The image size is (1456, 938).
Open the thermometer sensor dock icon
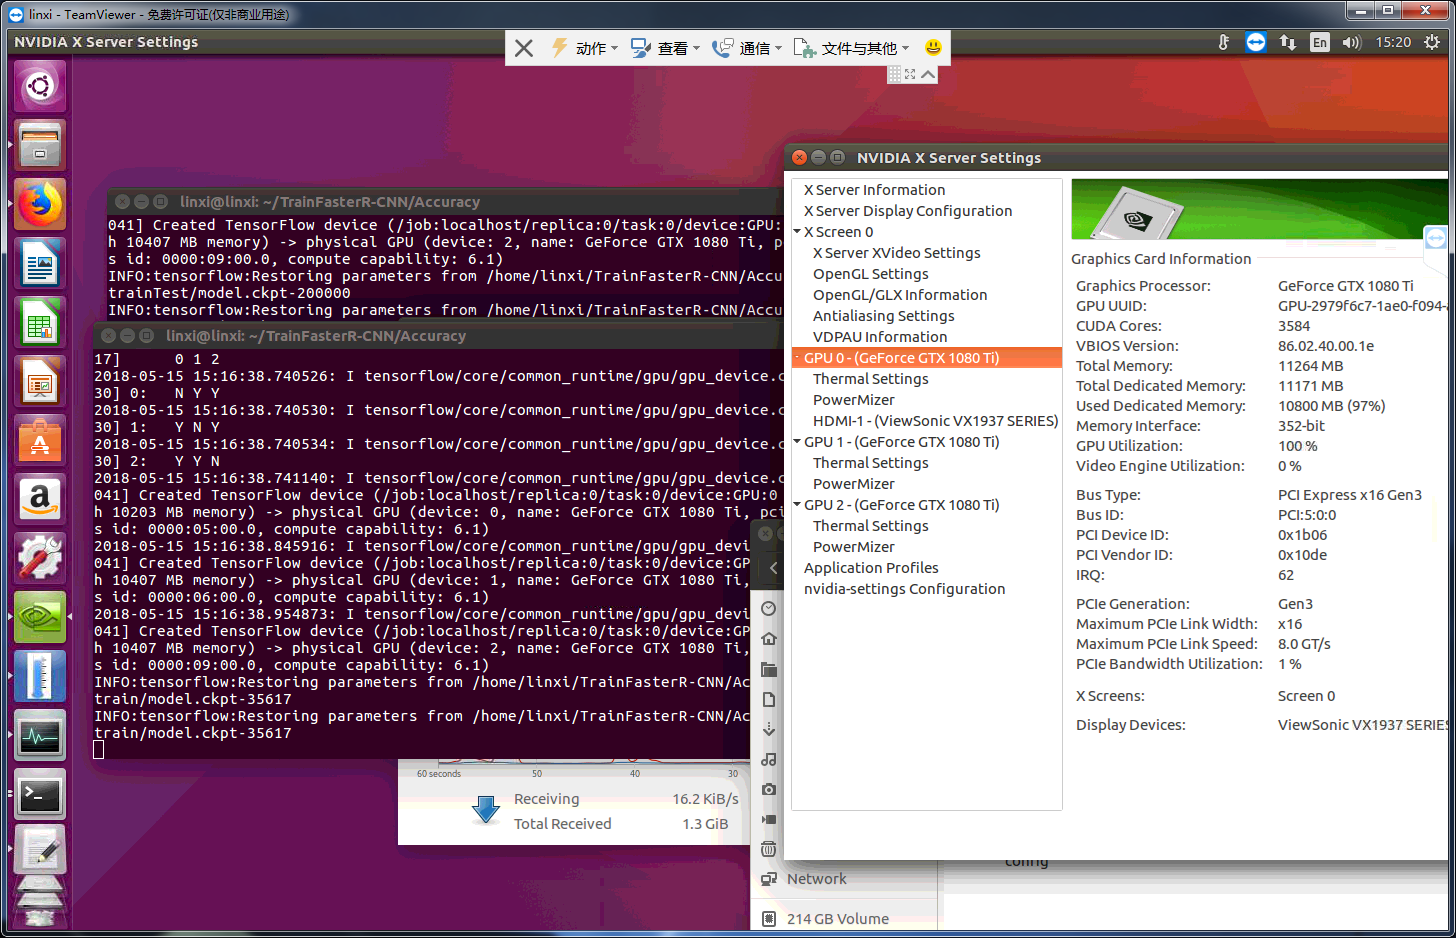pyautogui.click(x=40, y=676)
